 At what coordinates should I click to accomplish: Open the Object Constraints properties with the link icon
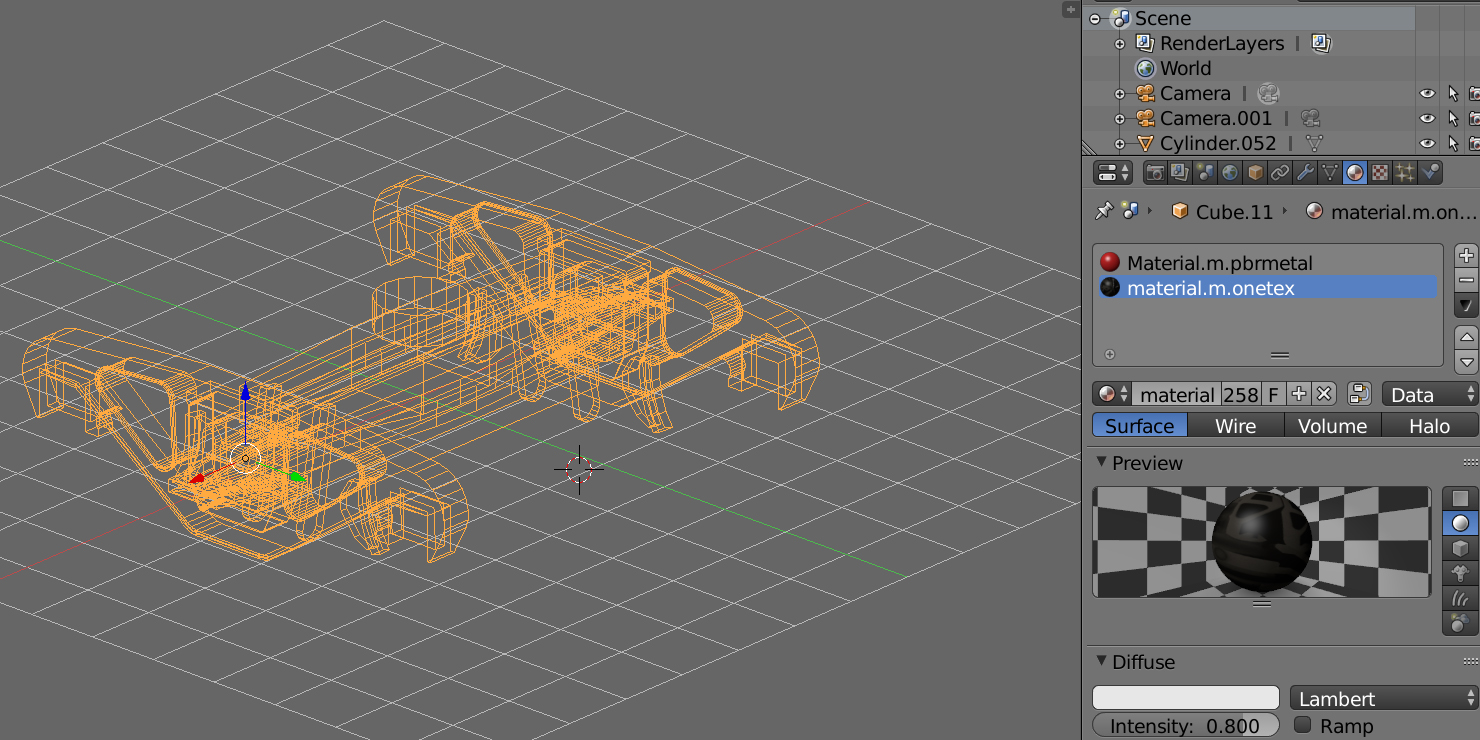tap(1280, 172)
